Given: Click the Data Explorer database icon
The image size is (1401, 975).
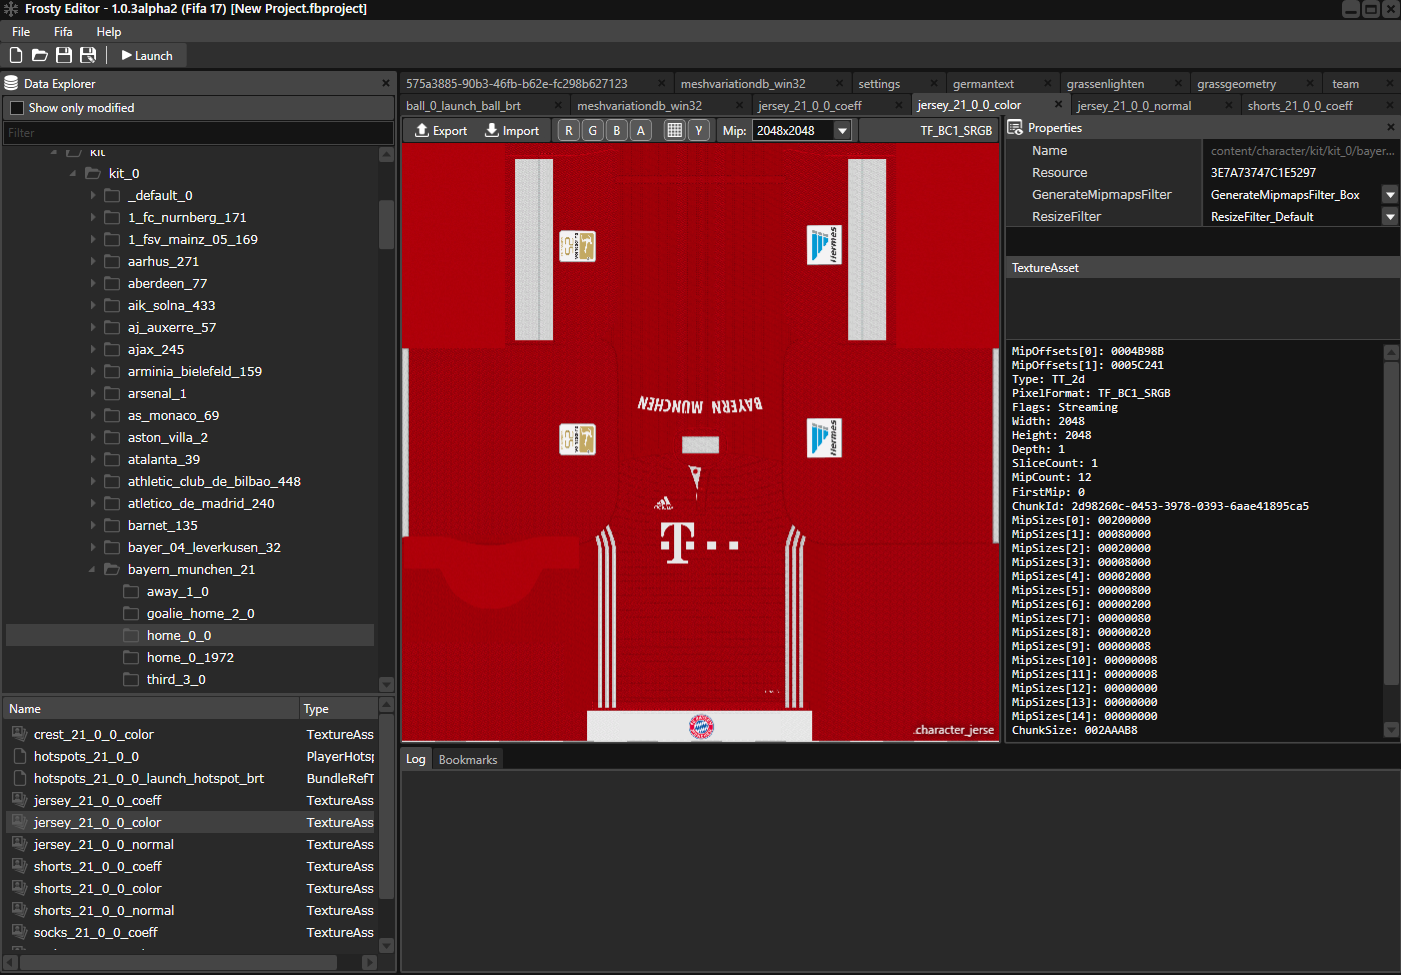Looking at the screenshot, I should [x=12, y=83].
